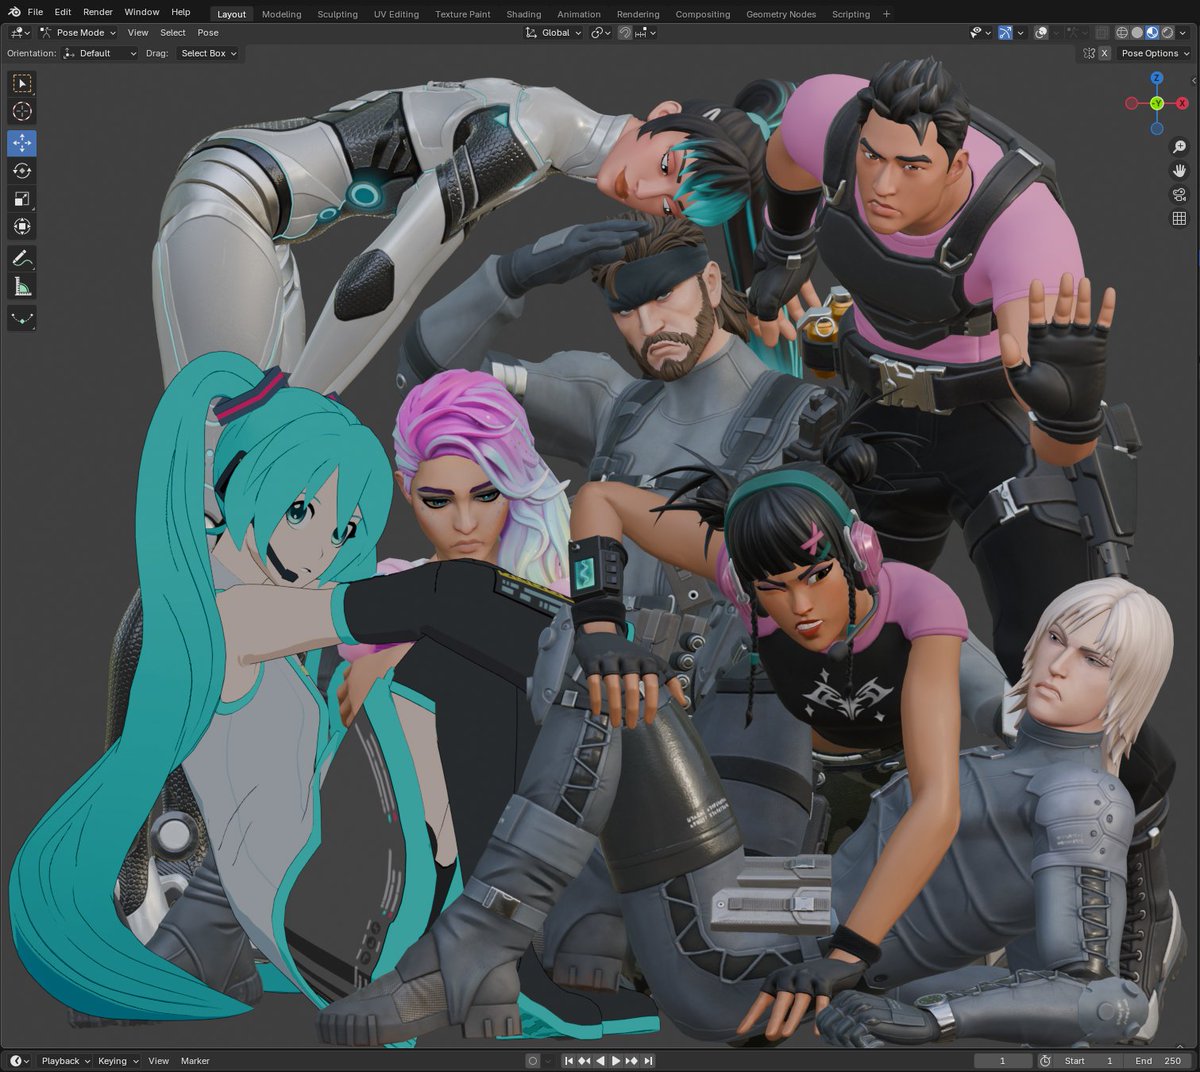Jump to previous keyframe

[x=585, y=1061]
